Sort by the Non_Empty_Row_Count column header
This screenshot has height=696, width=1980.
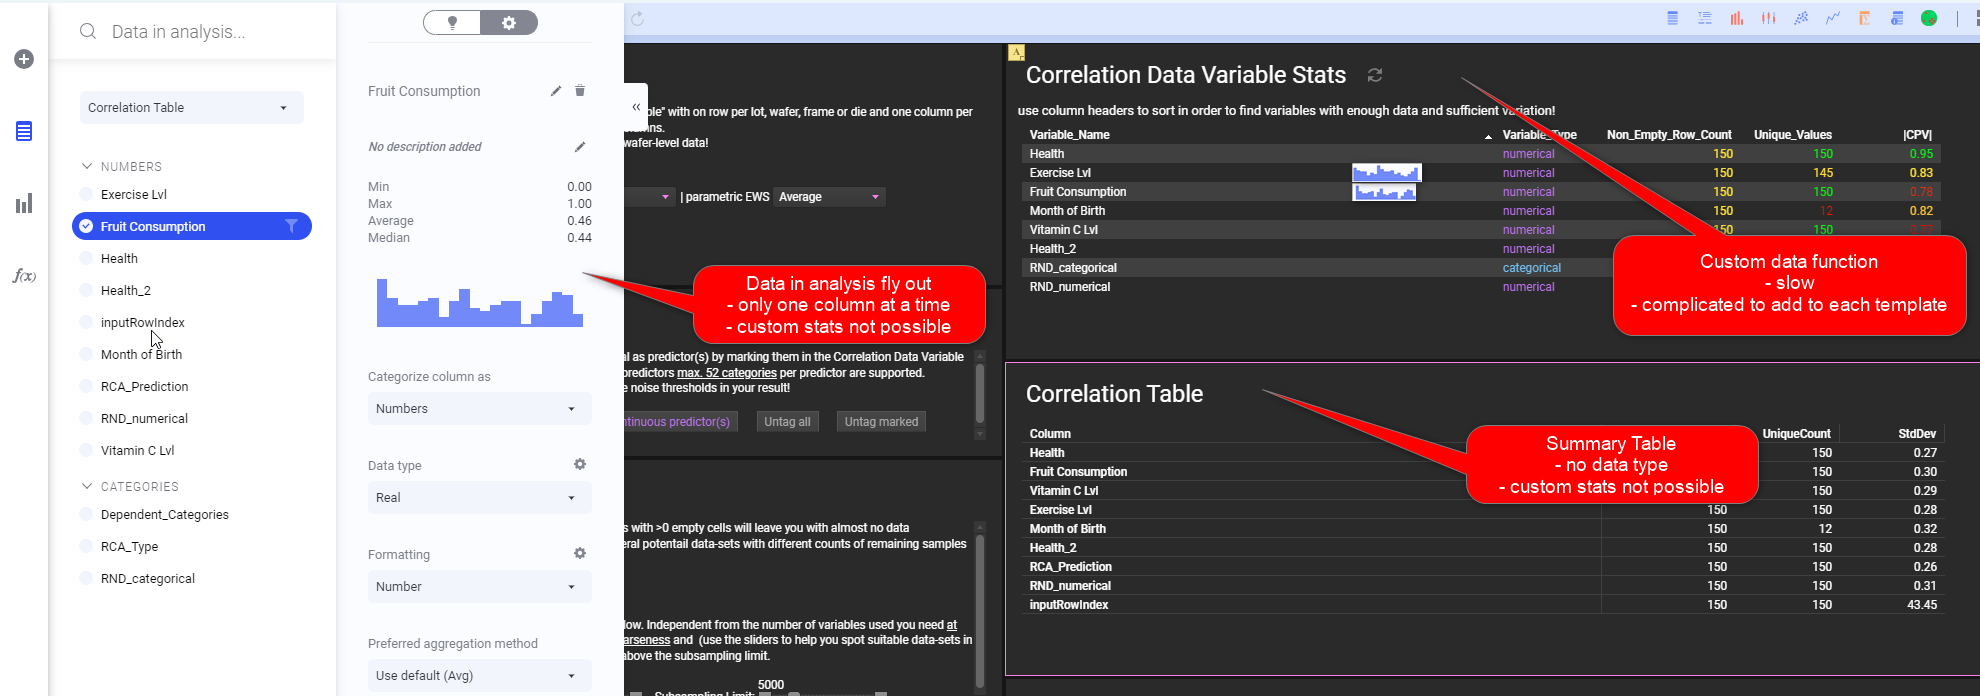(x=1668, y=135)
